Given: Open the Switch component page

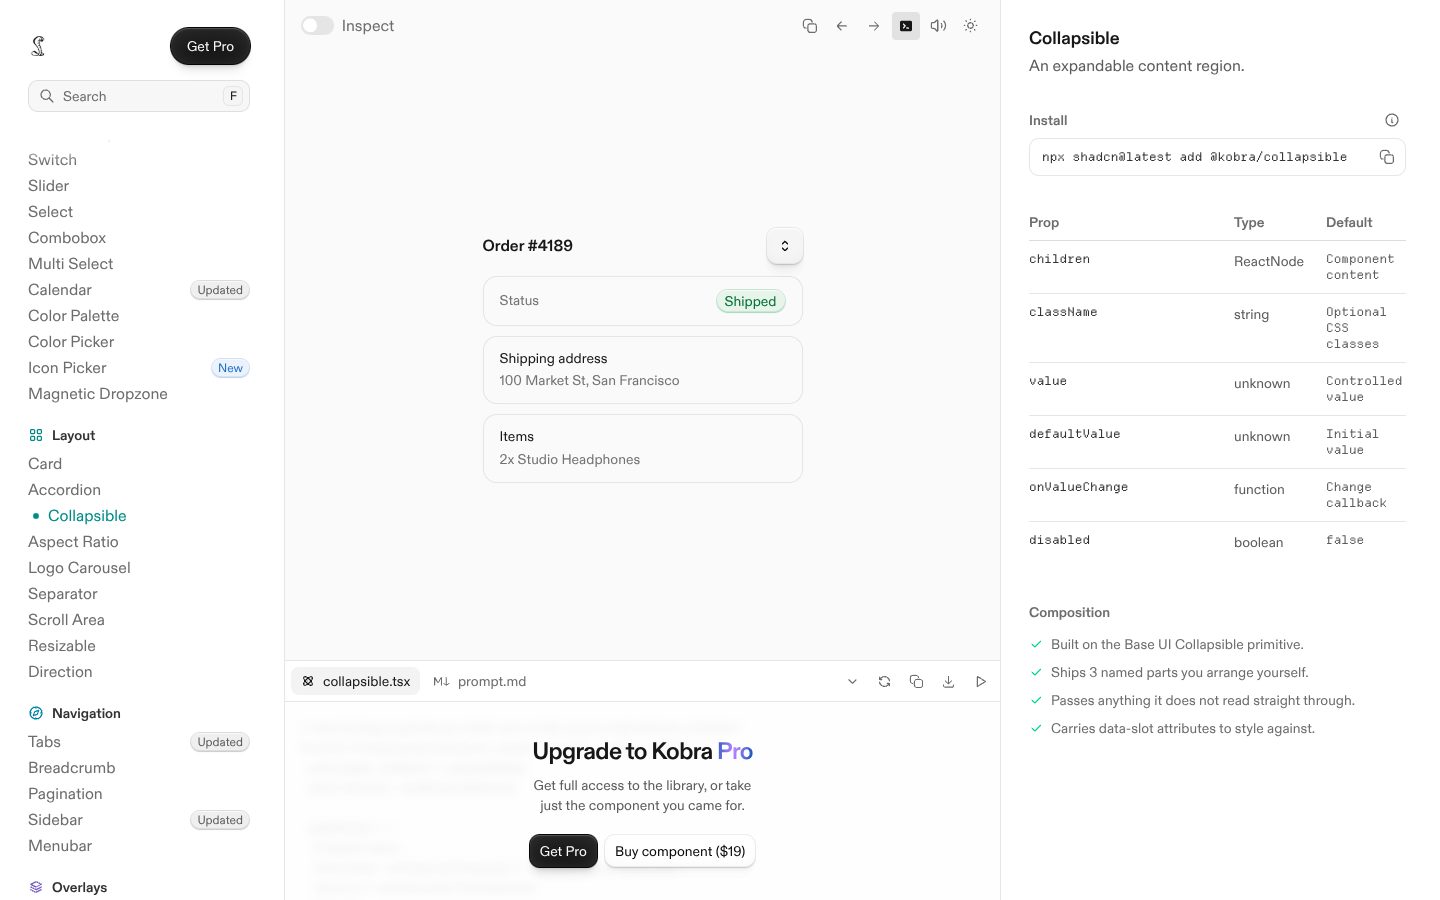Looking at the screenshot, I should [52, 160].
